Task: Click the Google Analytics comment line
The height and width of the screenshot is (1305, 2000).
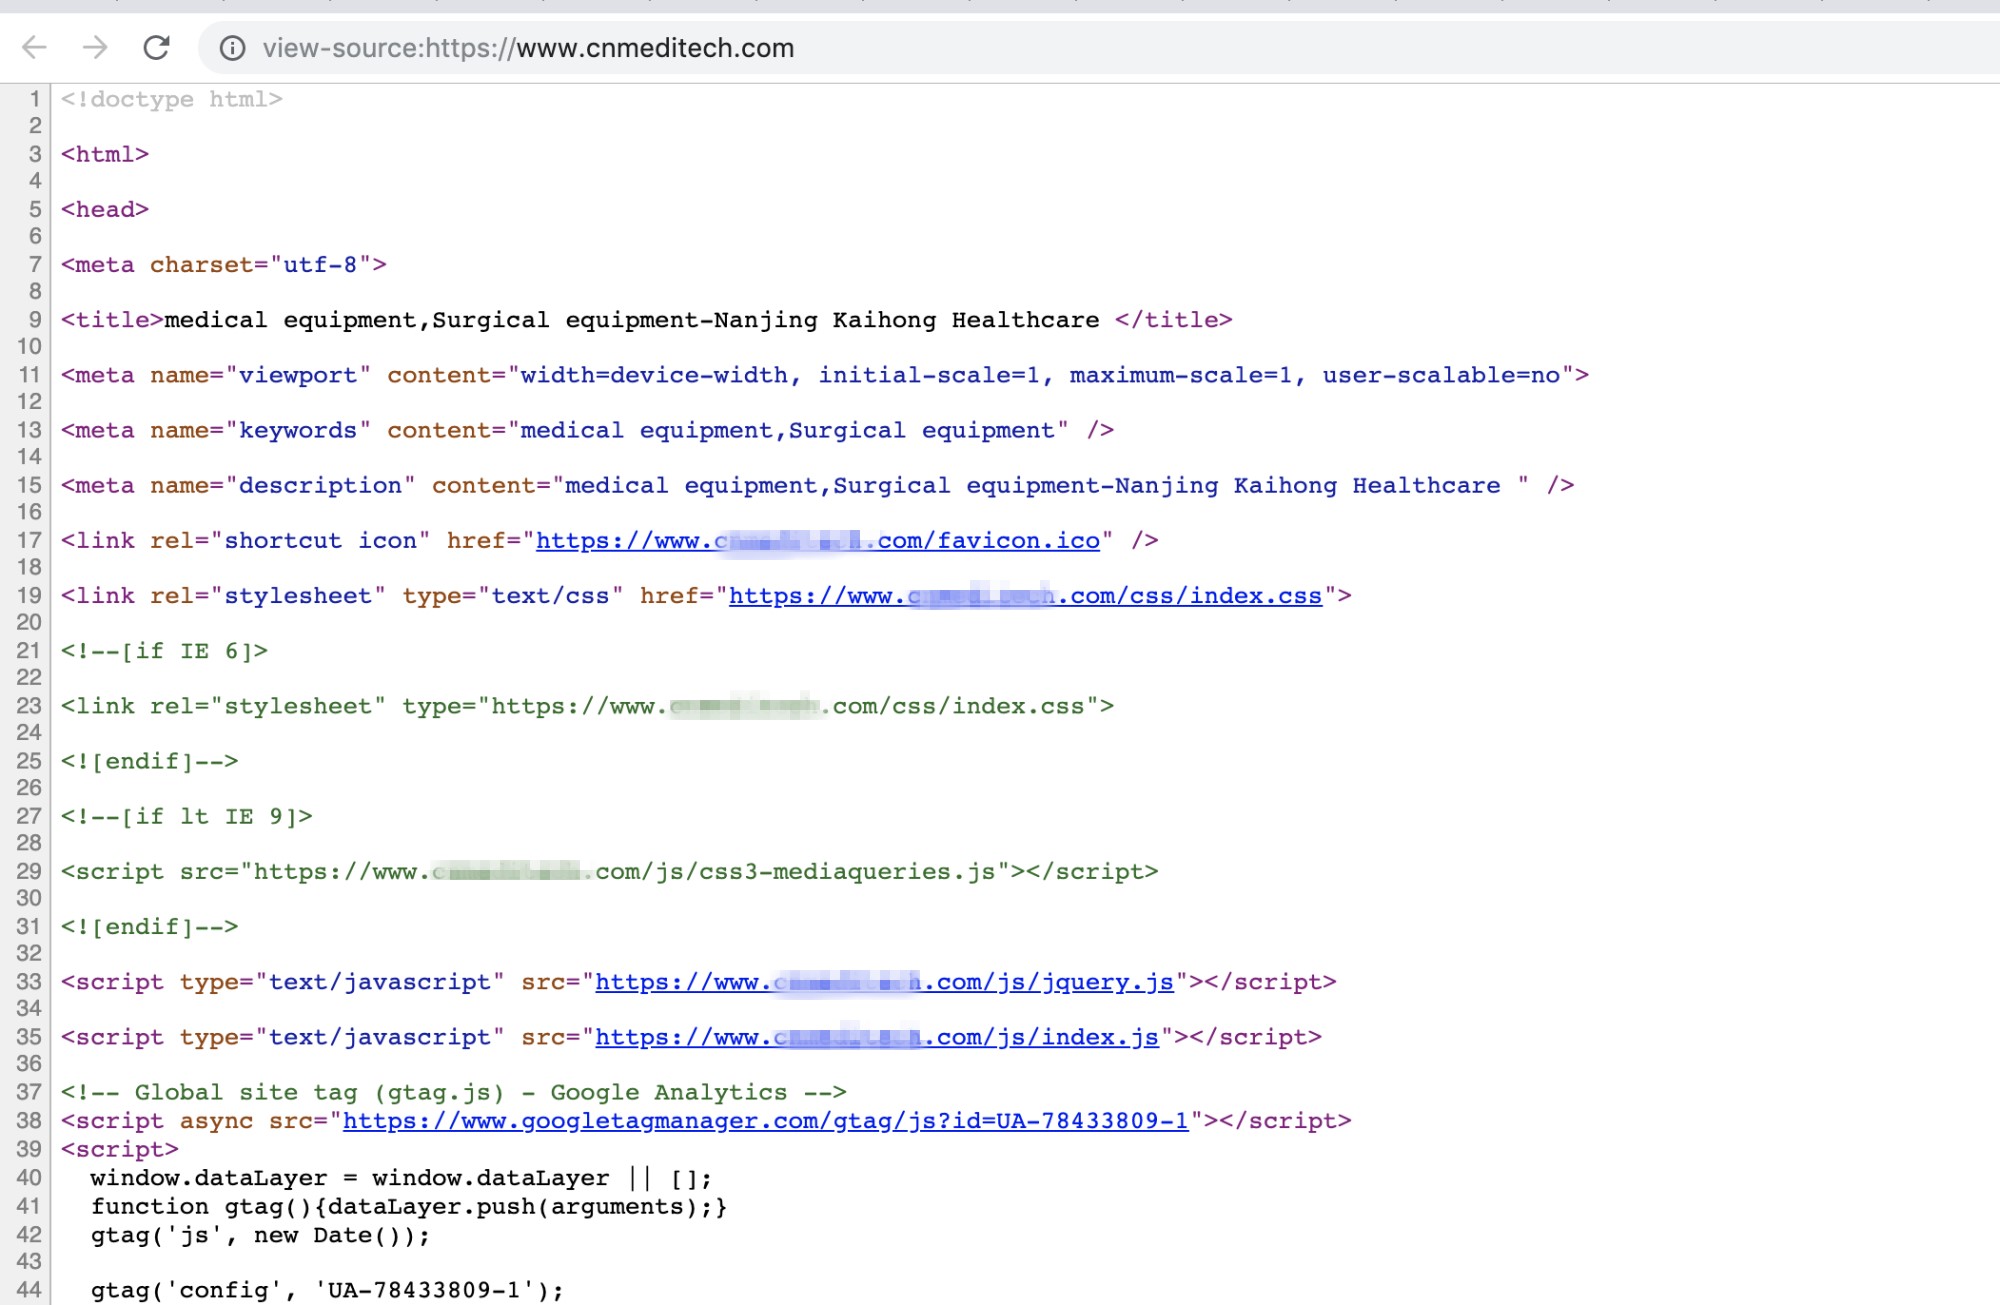Action: [453, 1092]
